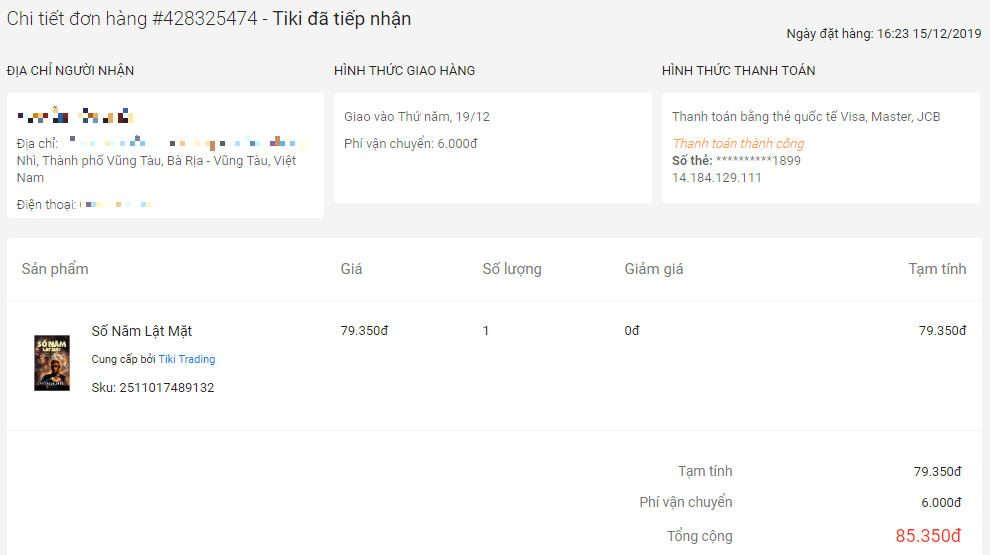Click the IP address 14.184.129.111
Viewport: 990px width, 555px height.
[717, 177]
